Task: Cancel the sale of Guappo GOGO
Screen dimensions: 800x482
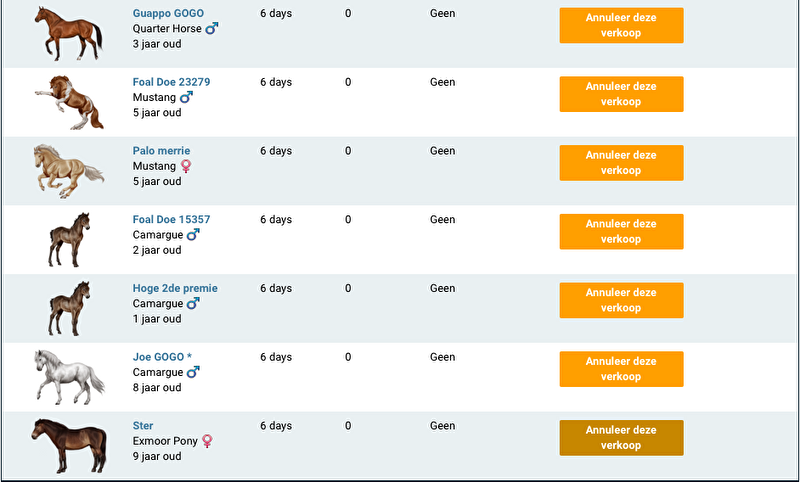Action: click(x=621, y=26)
